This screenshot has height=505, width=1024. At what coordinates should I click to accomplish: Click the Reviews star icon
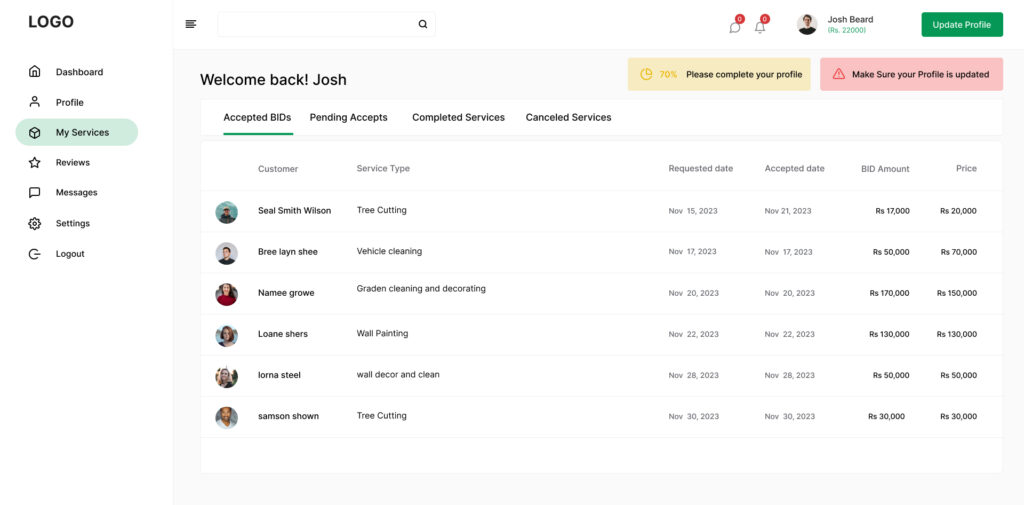tap(35, 162)
